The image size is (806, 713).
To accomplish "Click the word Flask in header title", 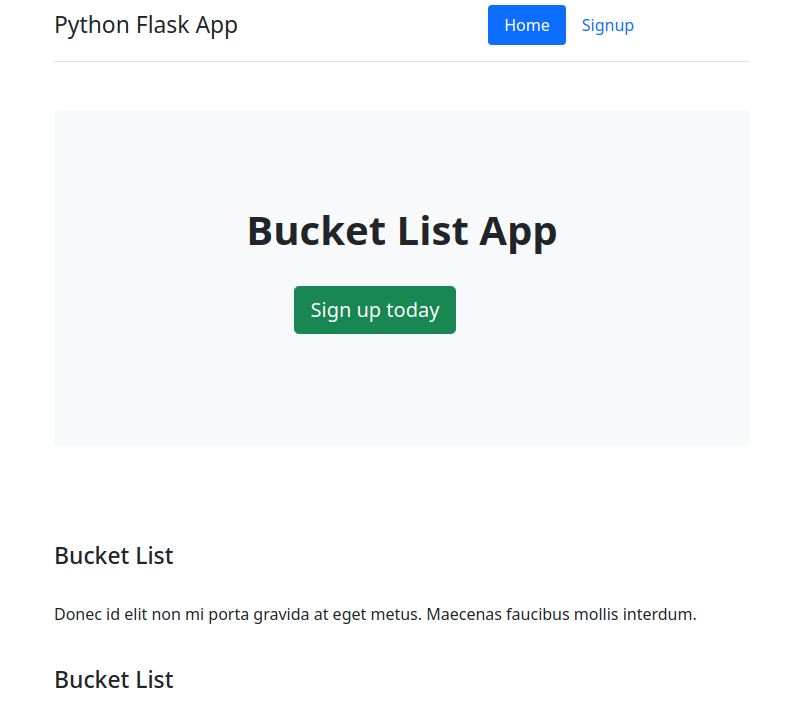I will pyautogui.click(x=162, y=25).
